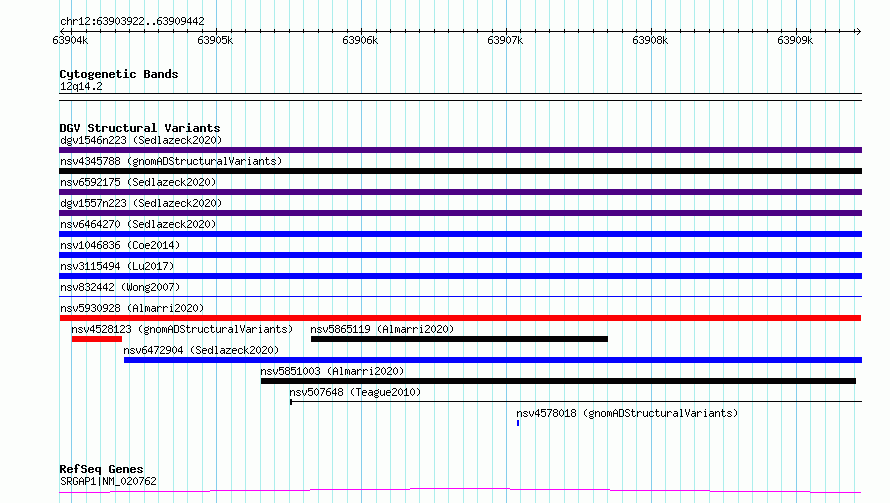Select the tiny blue marker under nsv4578018
The height and width of the screenshot is (503, 890).
(x=518, y=423)
